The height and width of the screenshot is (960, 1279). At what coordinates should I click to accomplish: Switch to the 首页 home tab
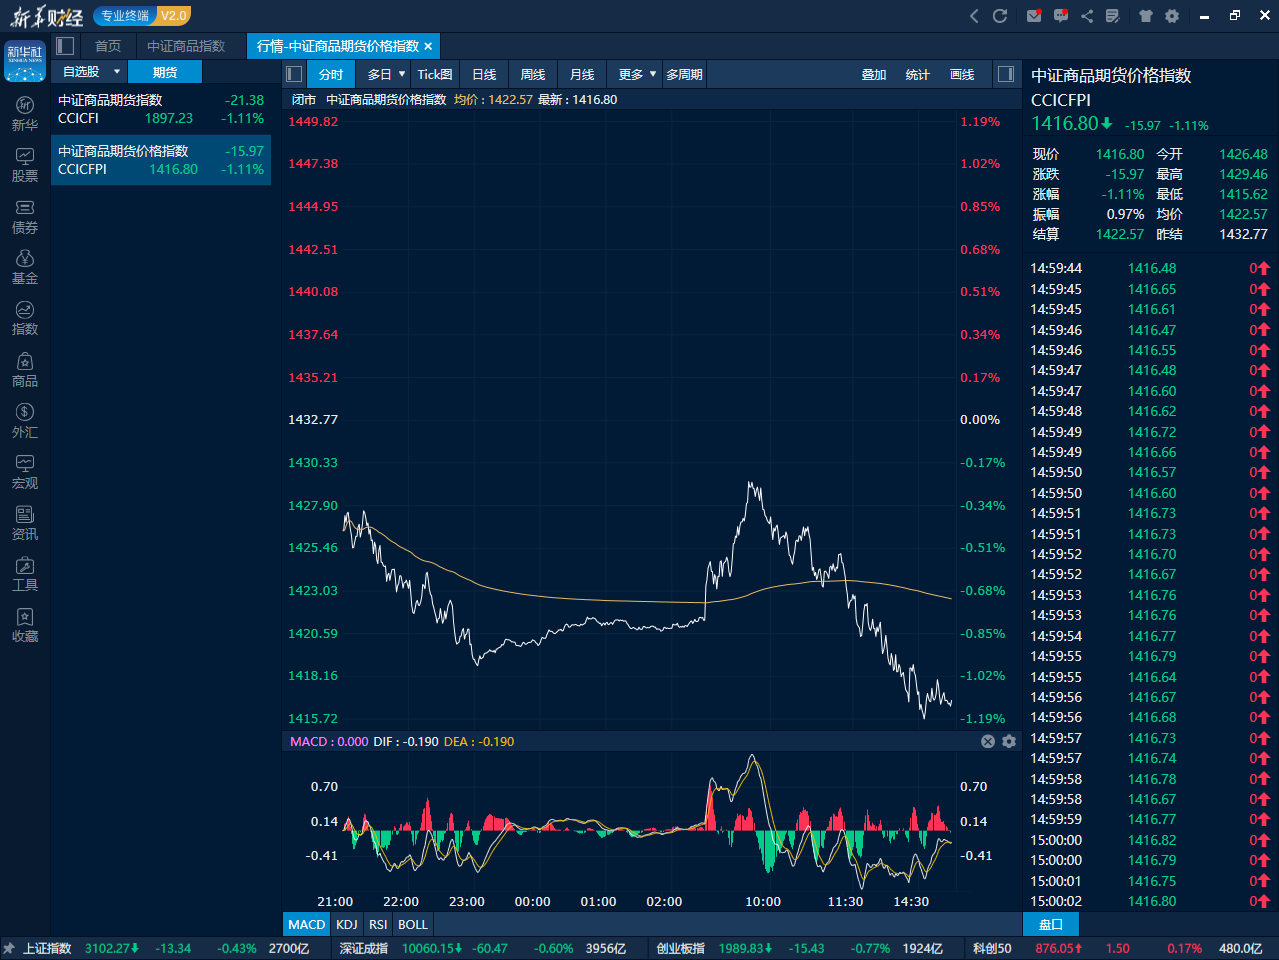click(107, 45)
